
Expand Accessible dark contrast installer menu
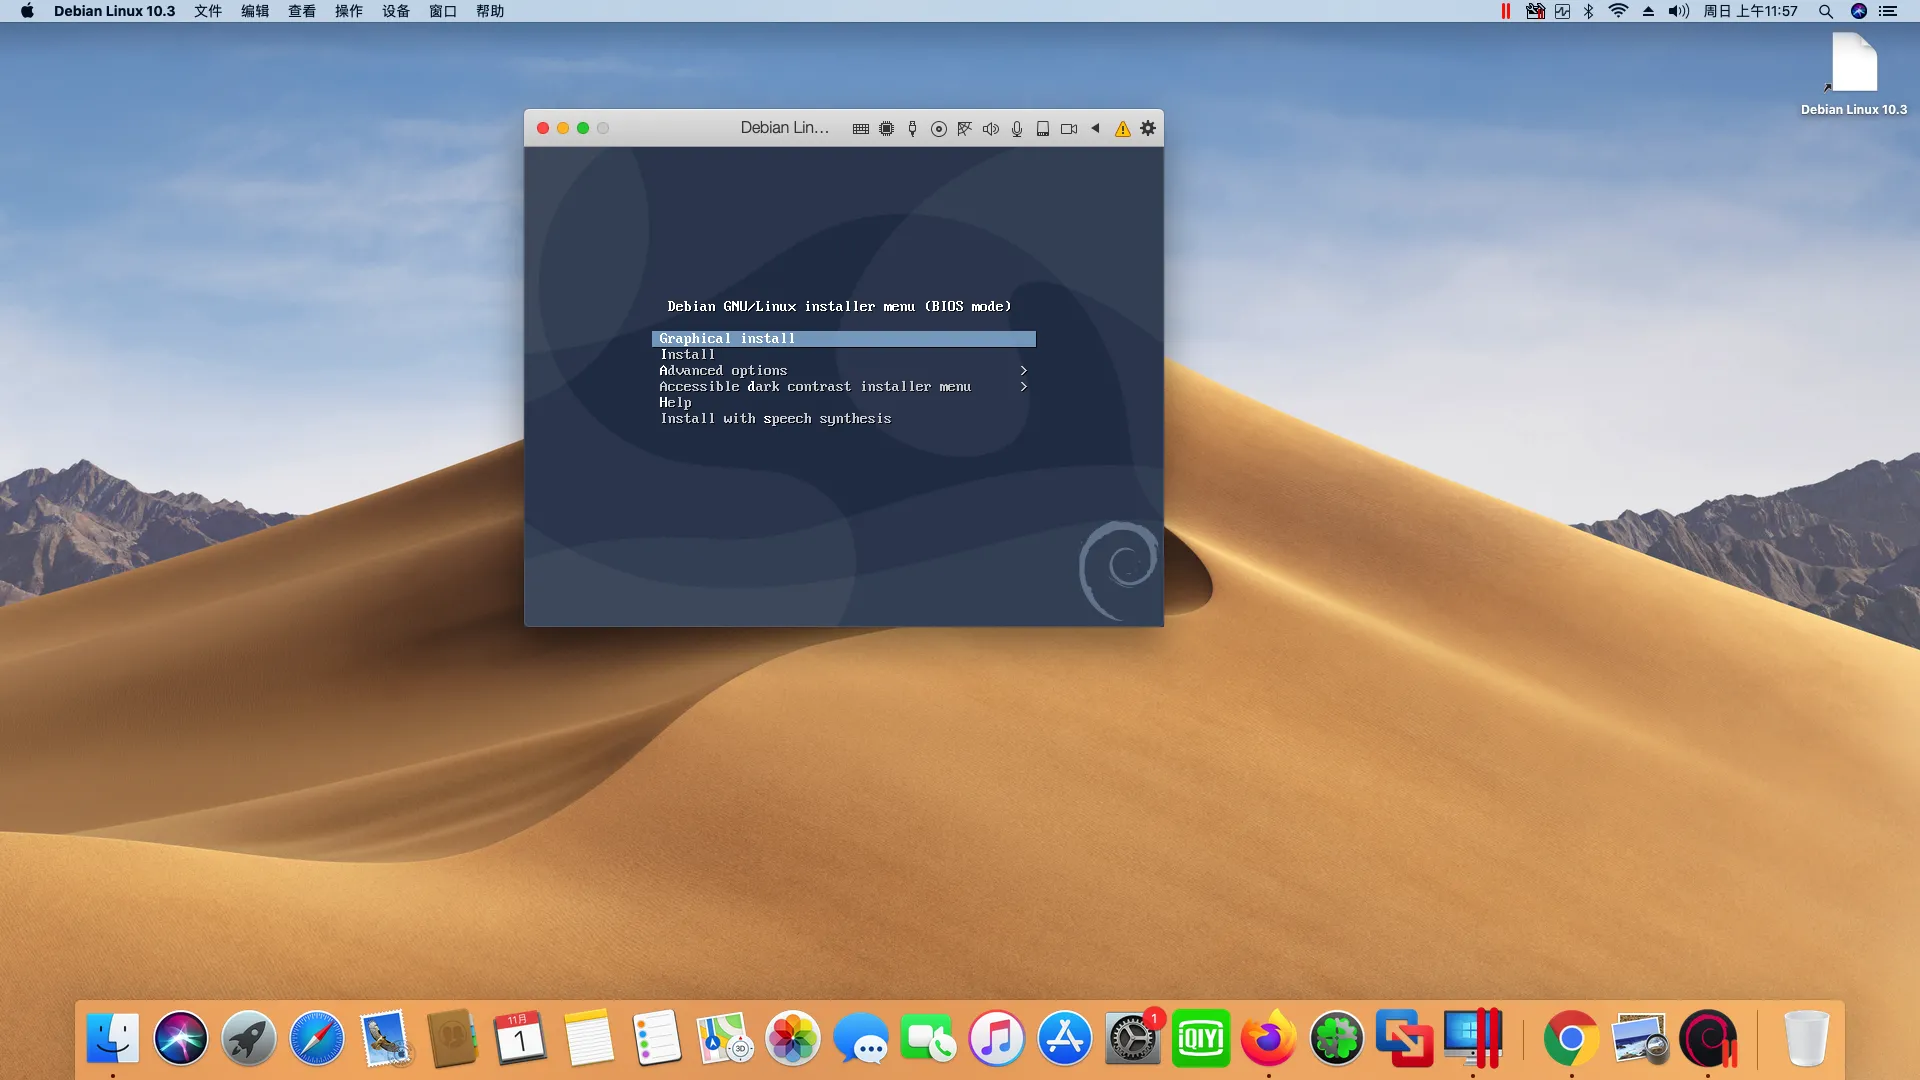[x=843, y=387]
